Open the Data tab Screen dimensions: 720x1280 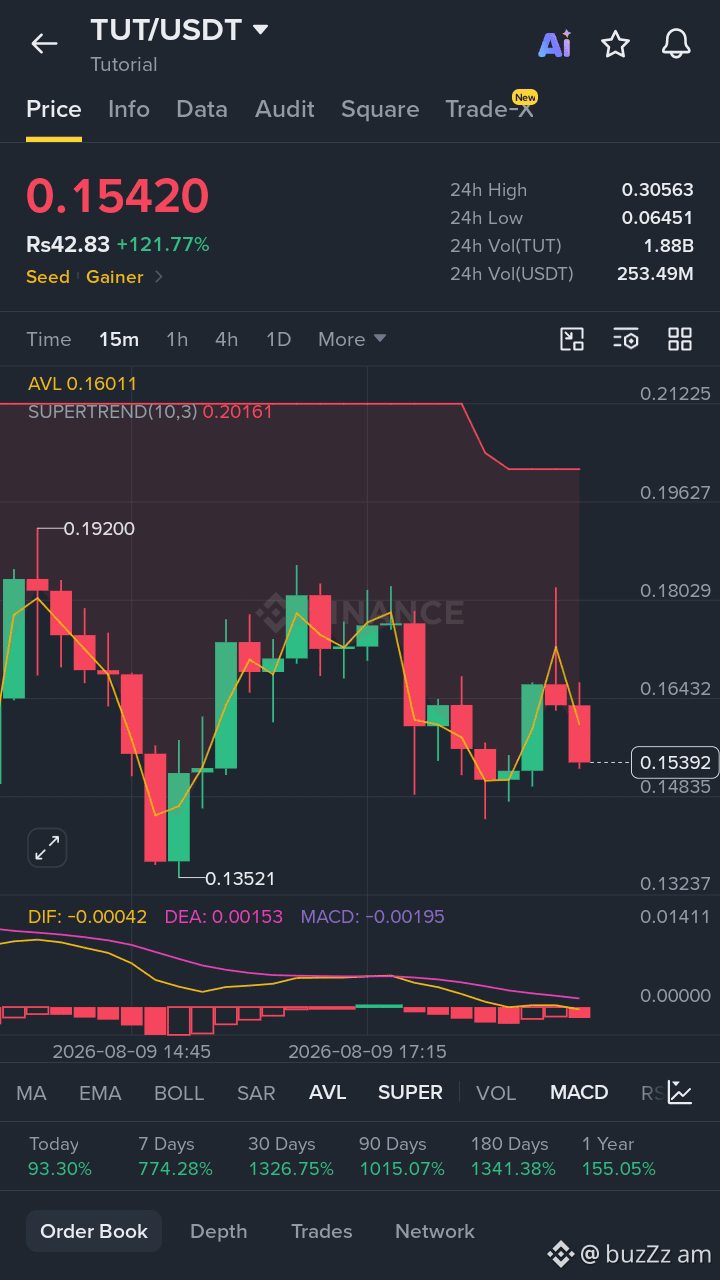pyautogui.click(x=202, y=109)
